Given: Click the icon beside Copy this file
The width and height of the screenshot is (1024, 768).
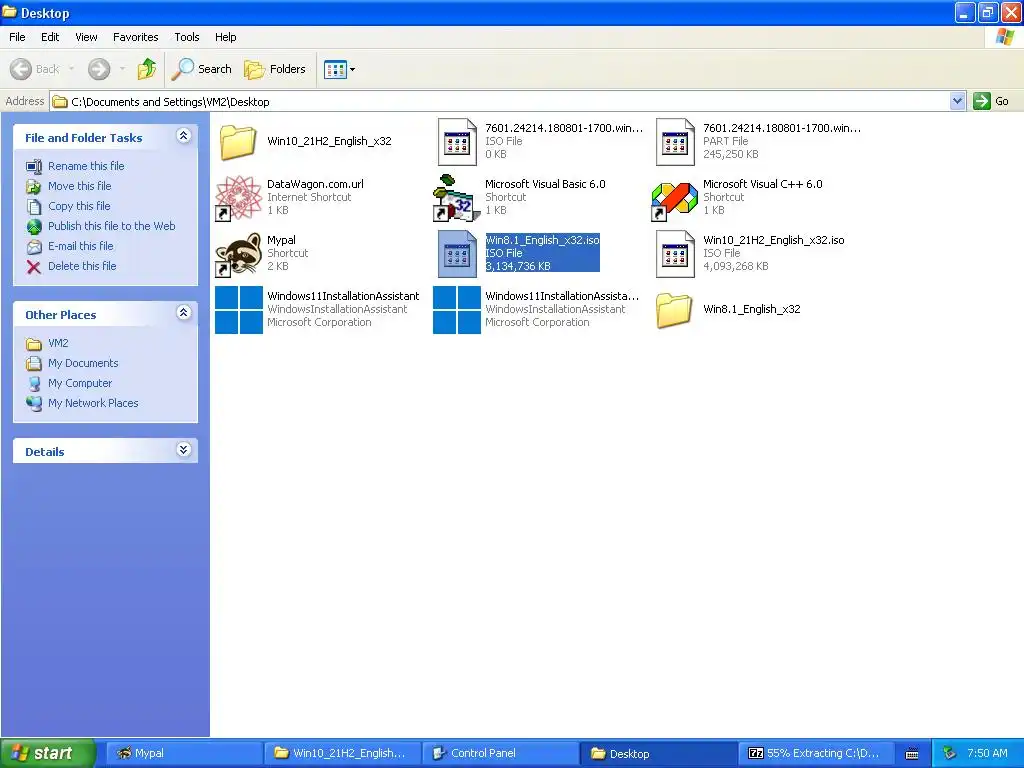Looking at the screenshot, I should 34,206.
